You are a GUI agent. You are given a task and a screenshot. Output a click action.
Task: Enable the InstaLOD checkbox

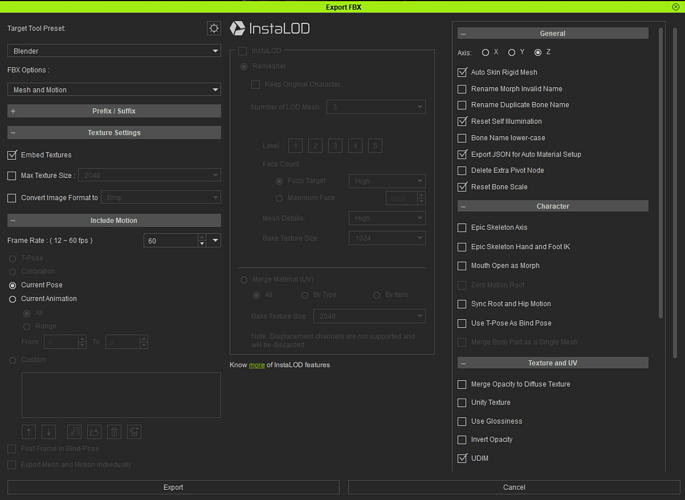pos(242,51)
